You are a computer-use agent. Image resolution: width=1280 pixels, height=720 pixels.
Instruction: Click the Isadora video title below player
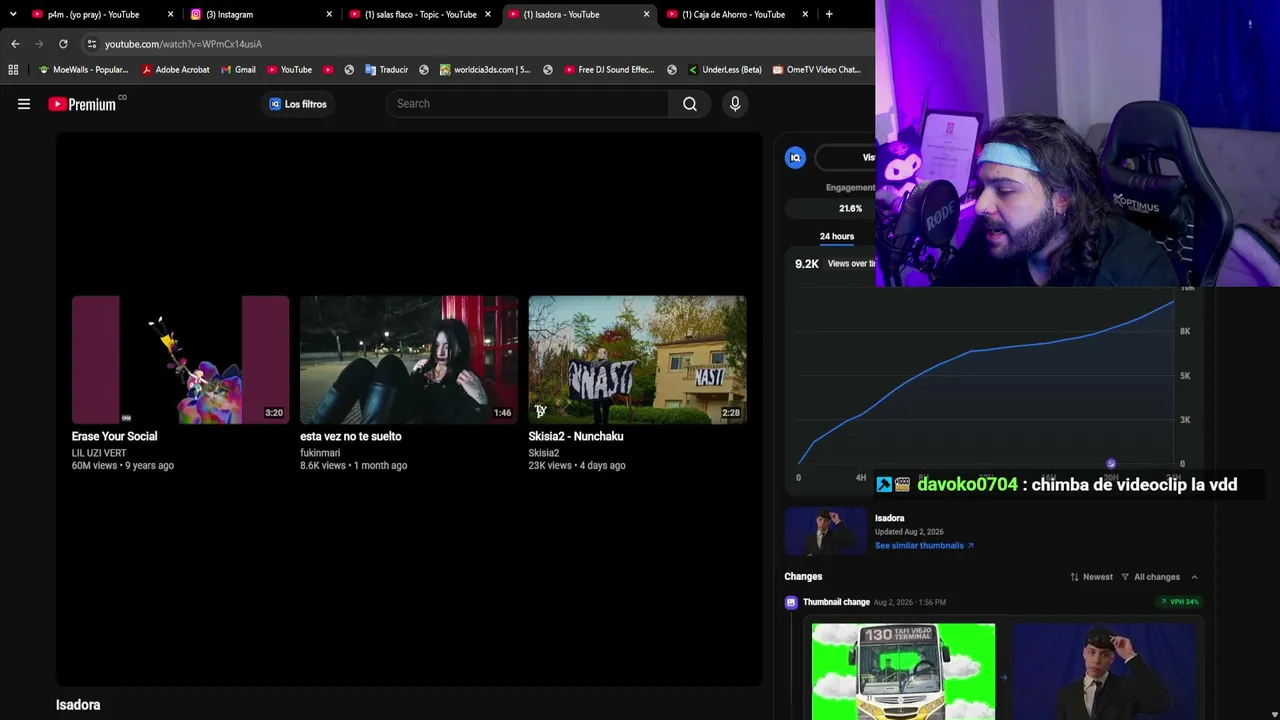[x=78, y=705]
